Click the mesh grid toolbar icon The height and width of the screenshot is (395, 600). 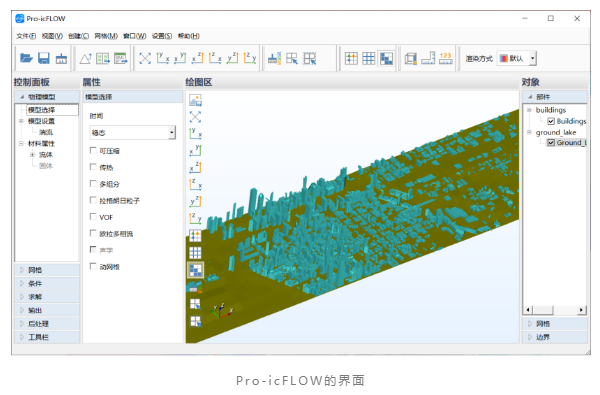[x=368, y=58]
